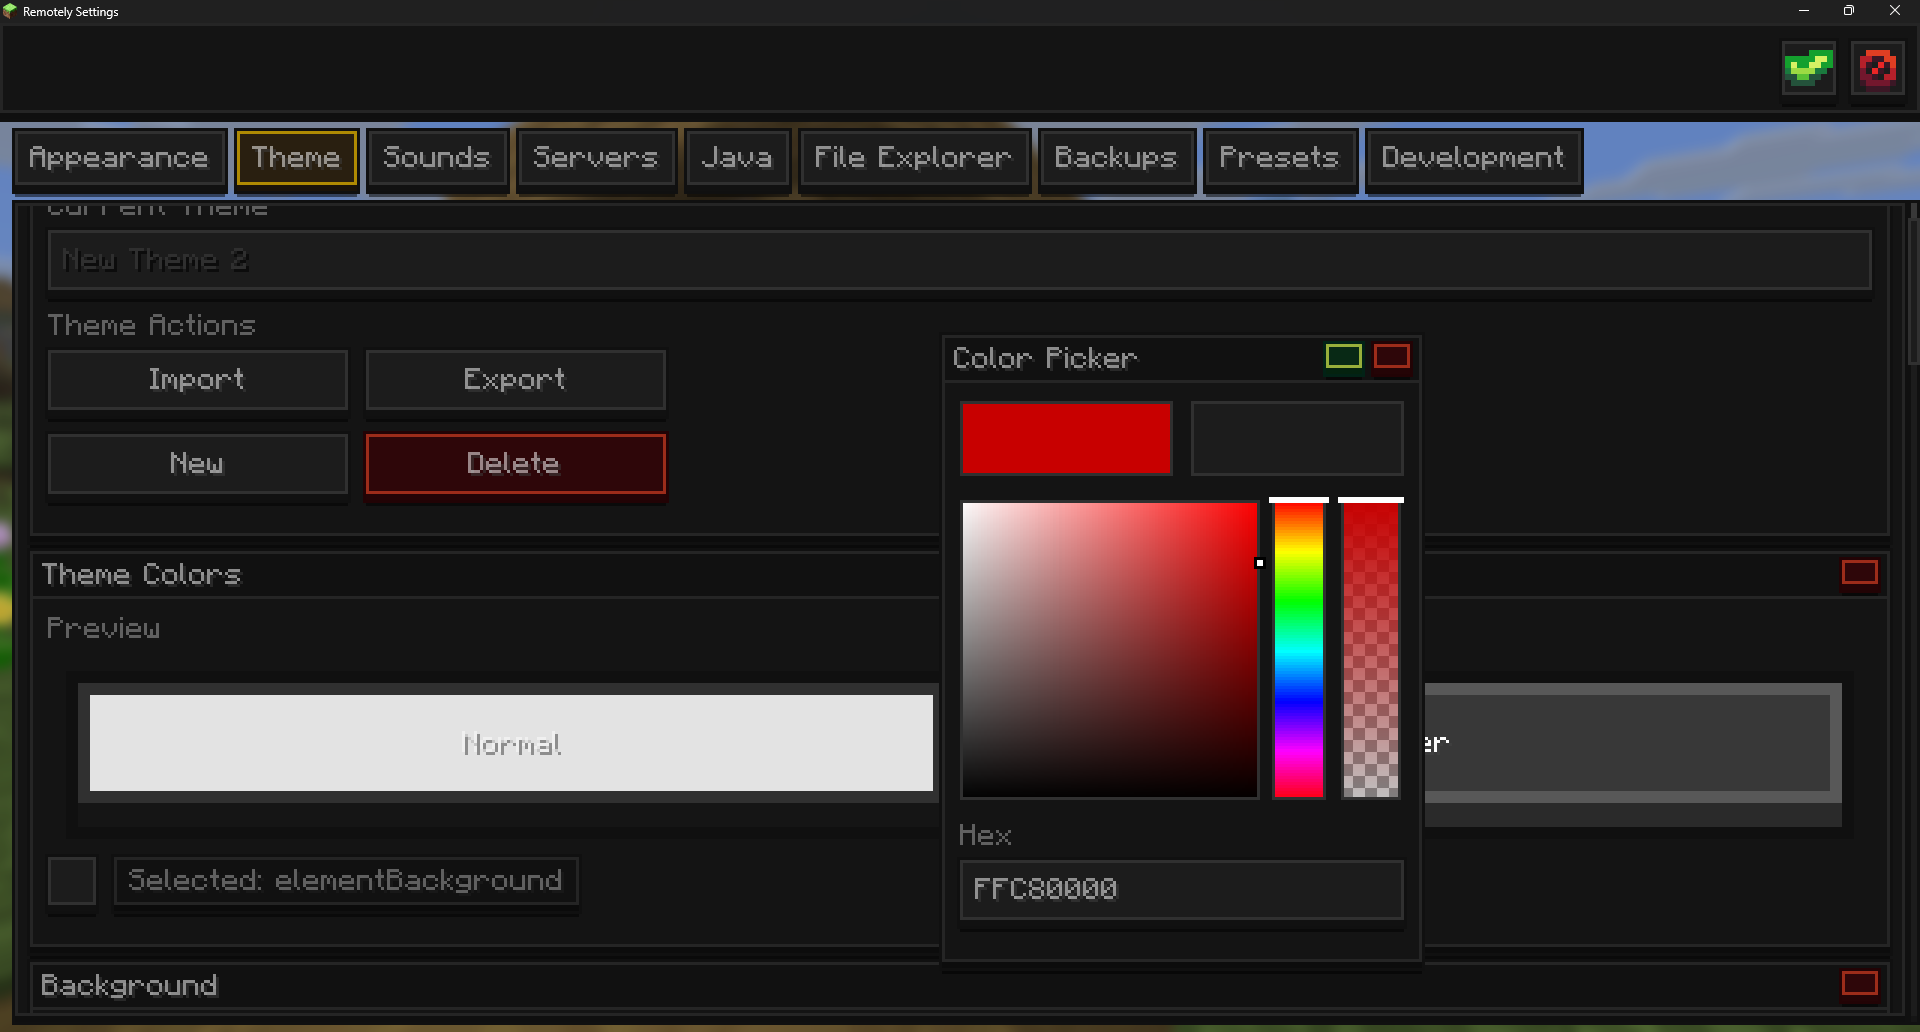This screenshot has height=1032, width=1920.
Task: Switch to the Backups tab
Action: coord(1116,158)
